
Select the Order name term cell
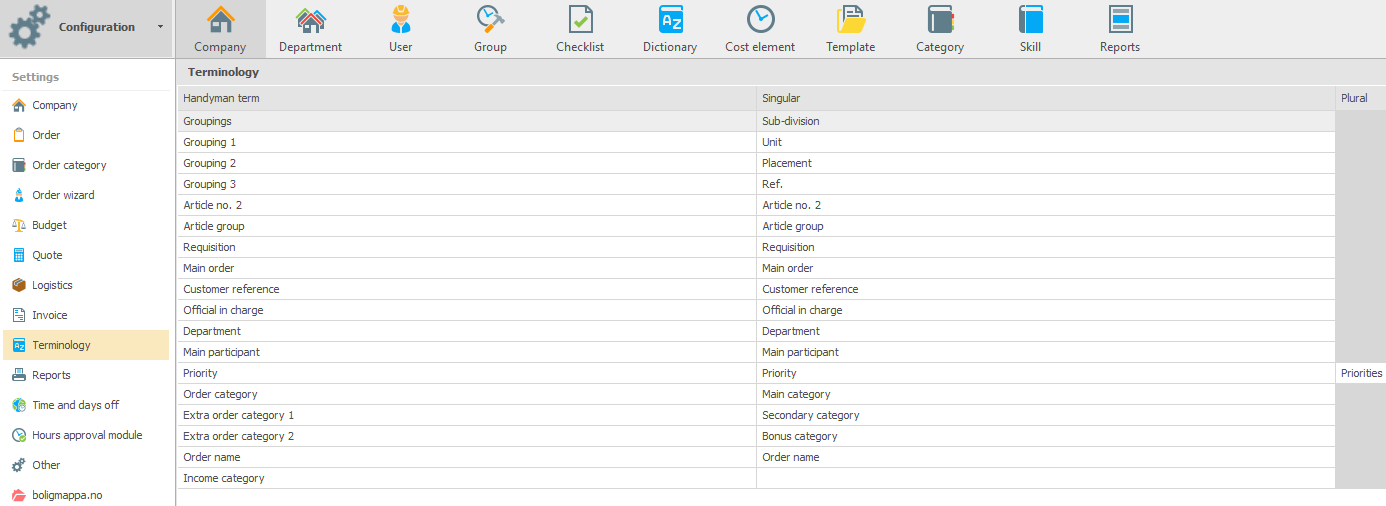point(467,457)
